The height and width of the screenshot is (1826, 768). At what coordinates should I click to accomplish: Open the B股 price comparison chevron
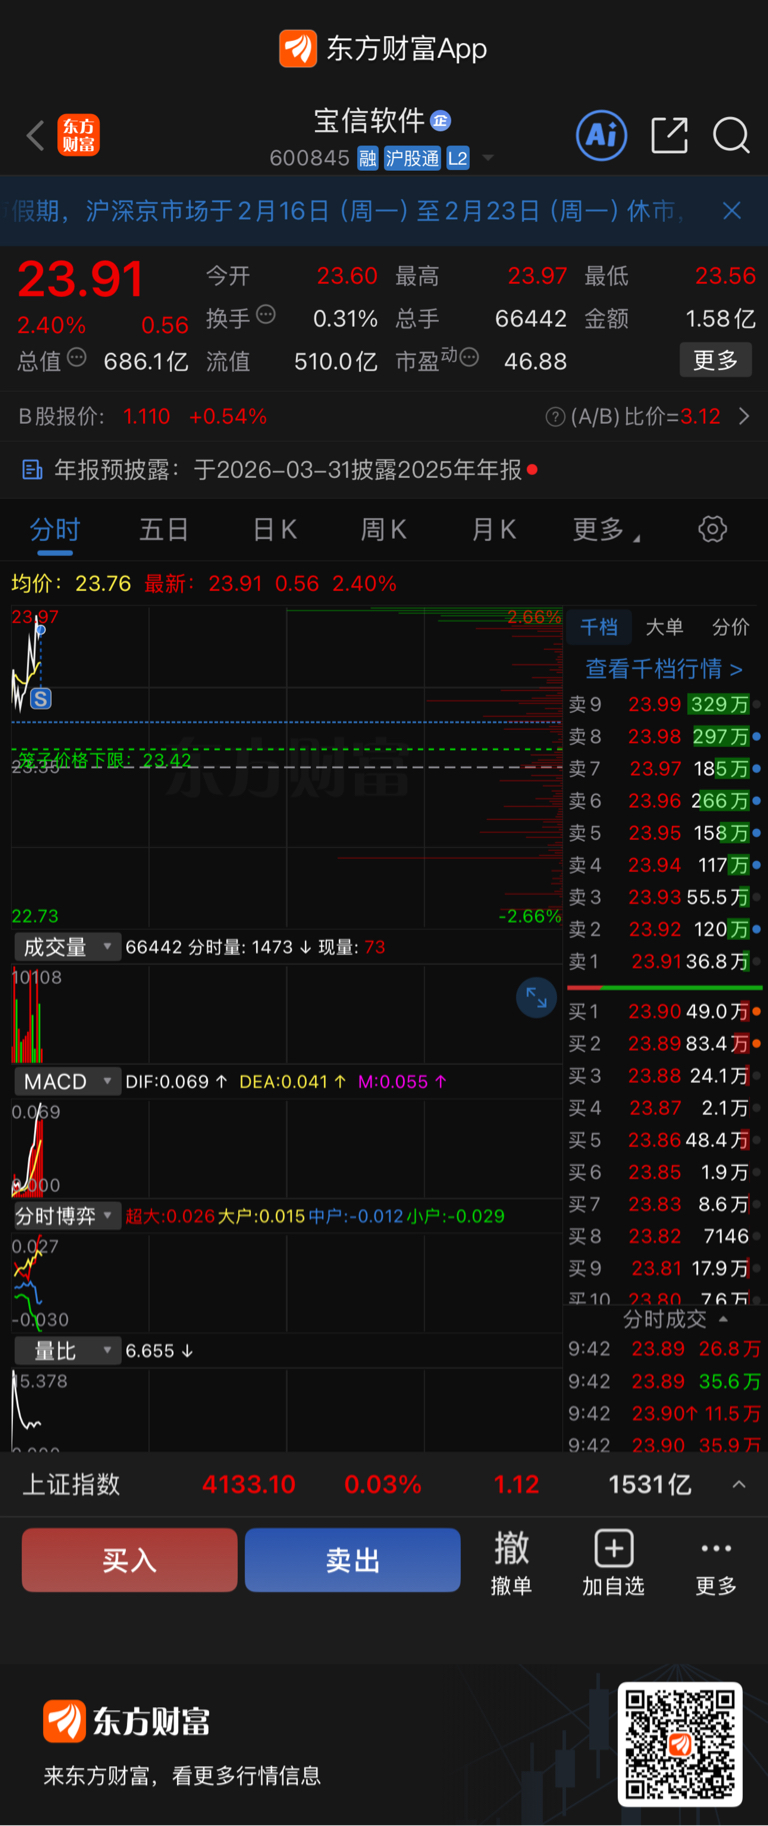click(744, 416)
